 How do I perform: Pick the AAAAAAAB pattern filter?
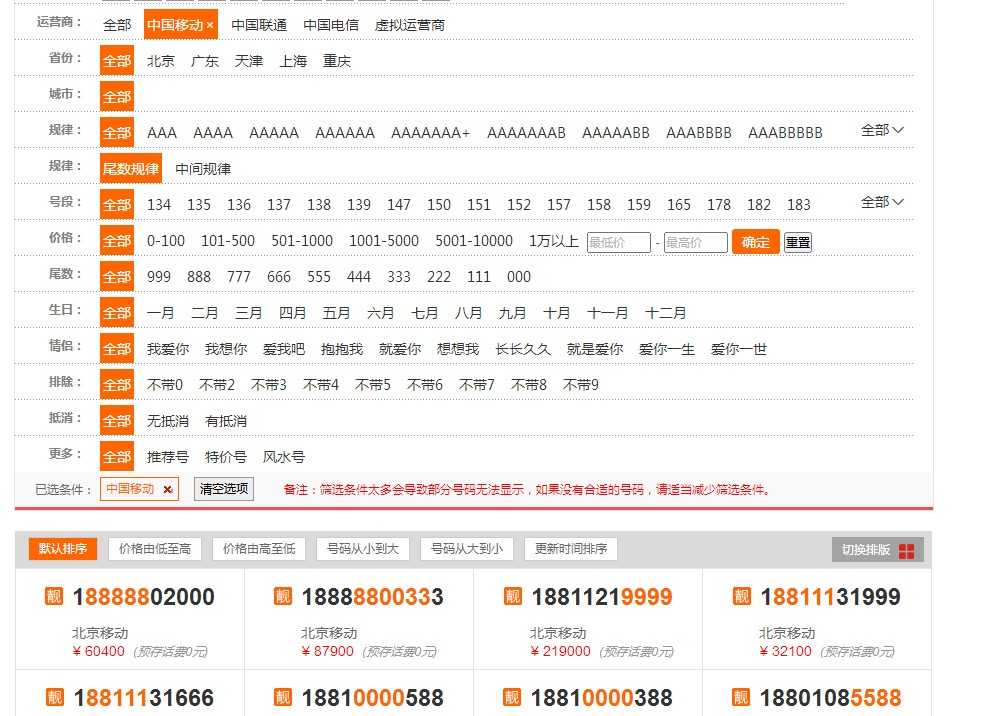[526, 133]
